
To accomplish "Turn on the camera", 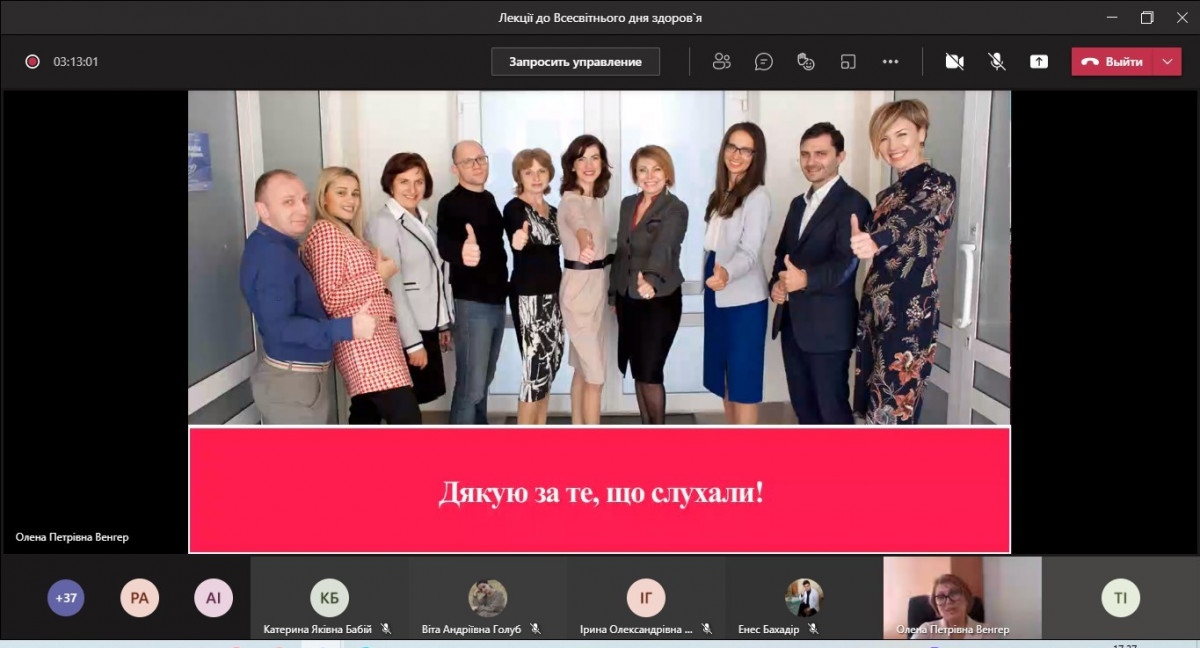I will (x=954, y=62).
